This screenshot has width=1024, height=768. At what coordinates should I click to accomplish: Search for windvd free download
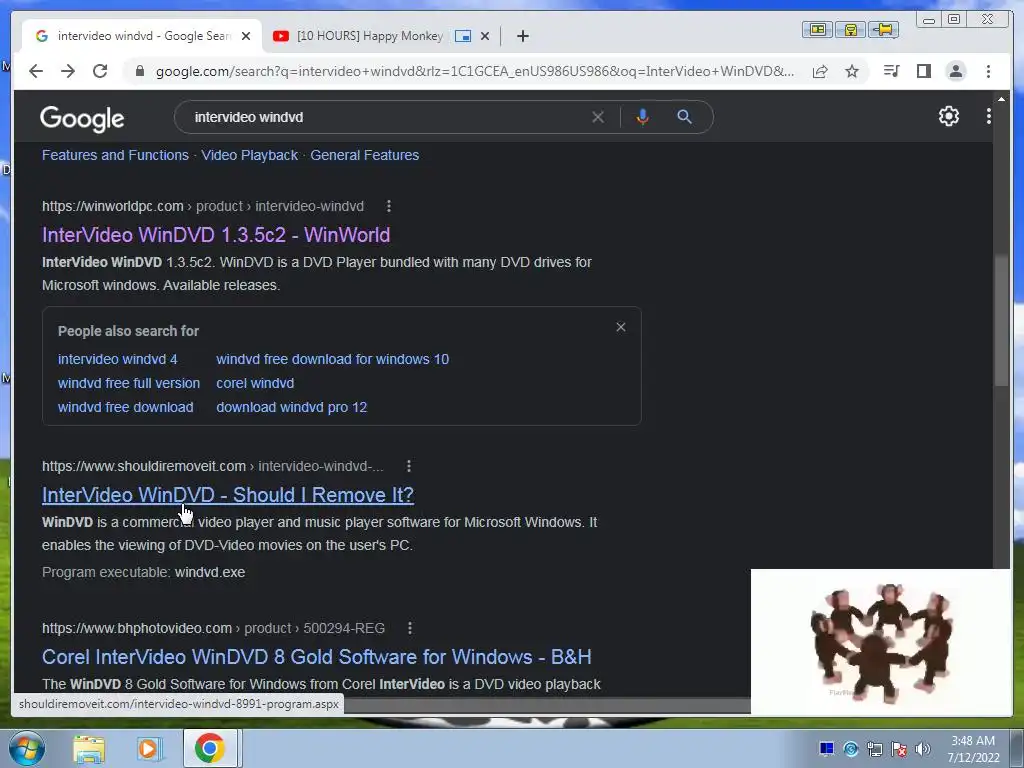(125, 408)
